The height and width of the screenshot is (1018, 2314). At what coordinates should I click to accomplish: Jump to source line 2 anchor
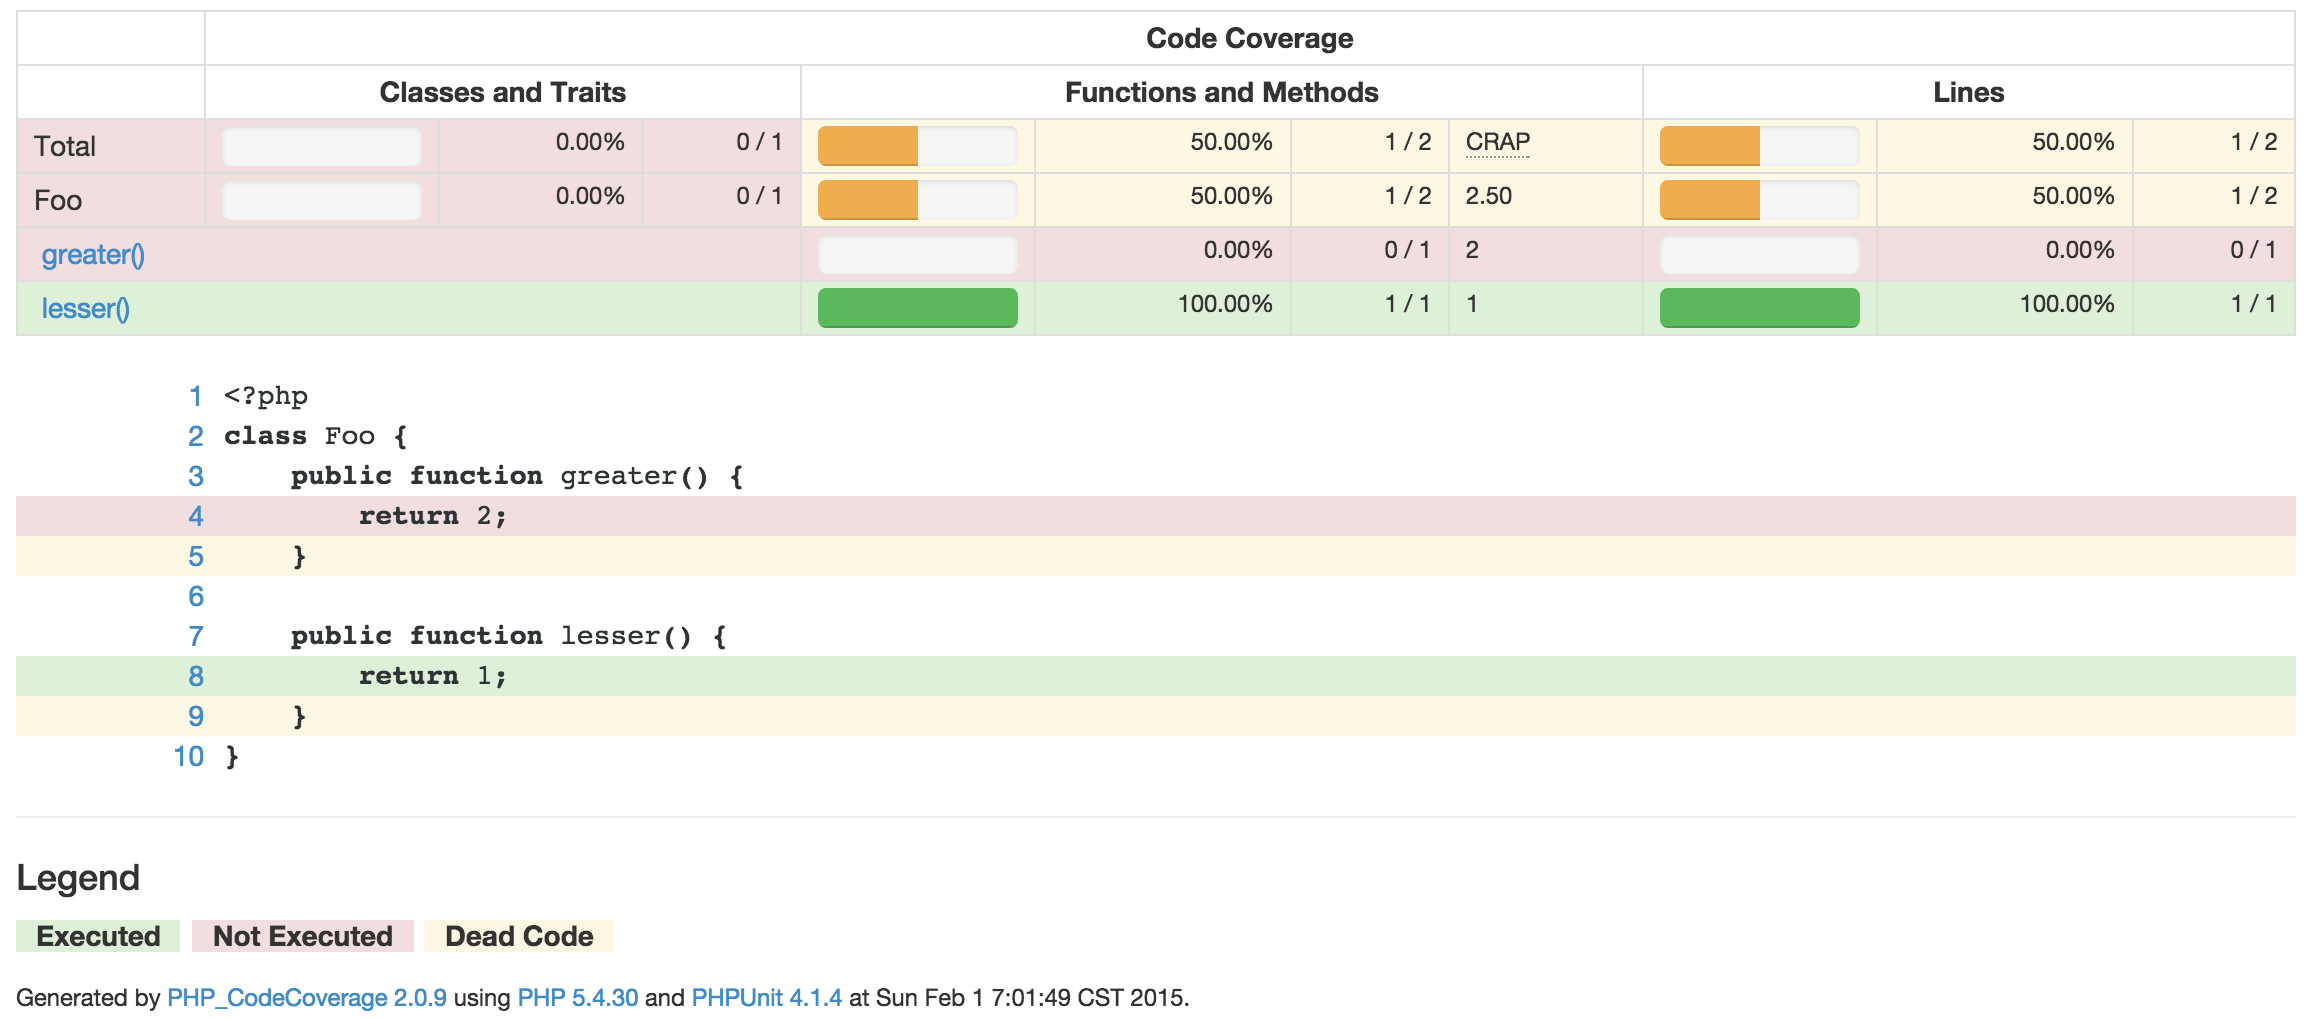[196, 436]
